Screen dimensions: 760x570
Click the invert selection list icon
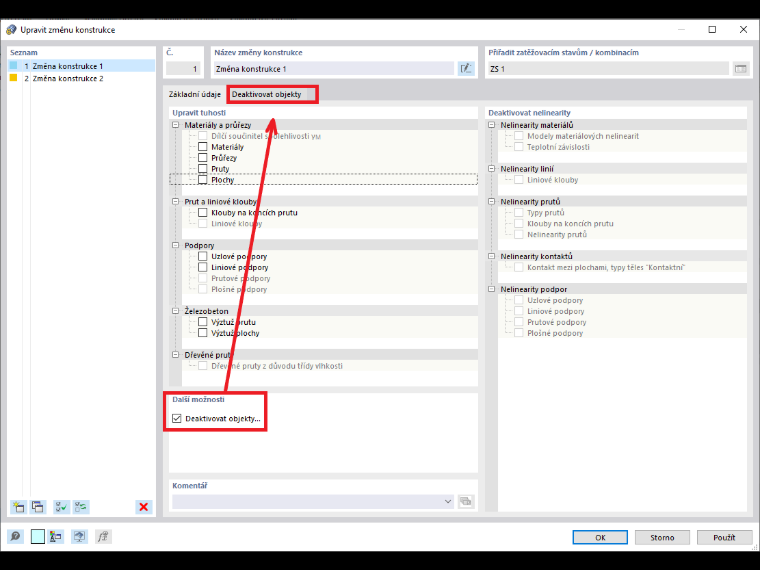coord(81,507)
